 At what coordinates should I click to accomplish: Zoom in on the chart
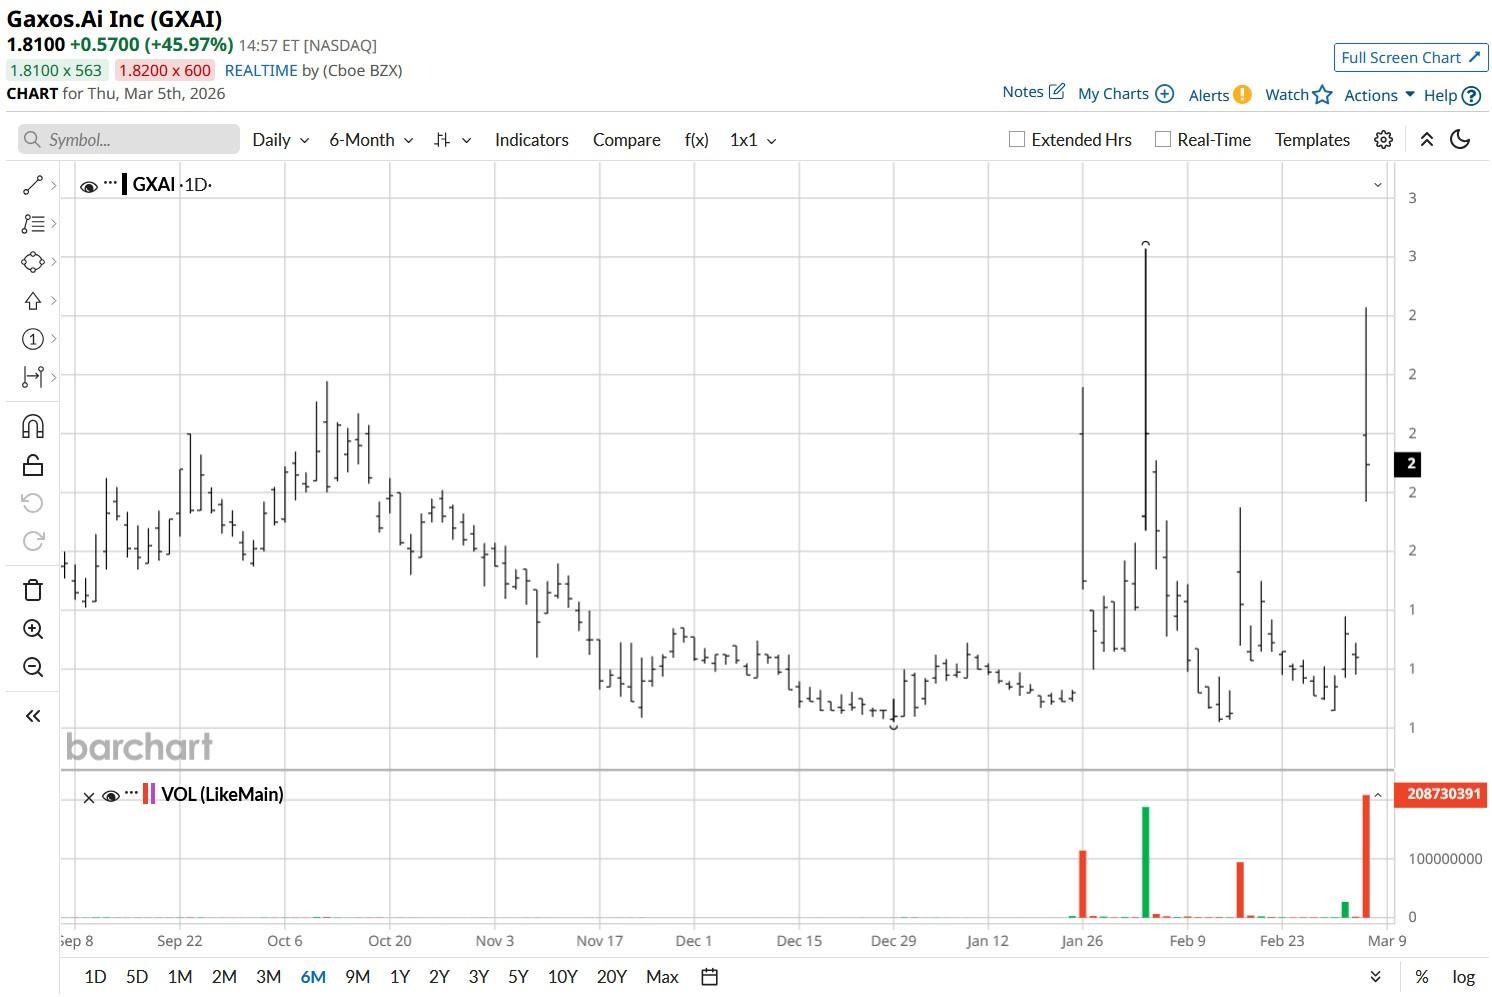(x=32, y=629)
